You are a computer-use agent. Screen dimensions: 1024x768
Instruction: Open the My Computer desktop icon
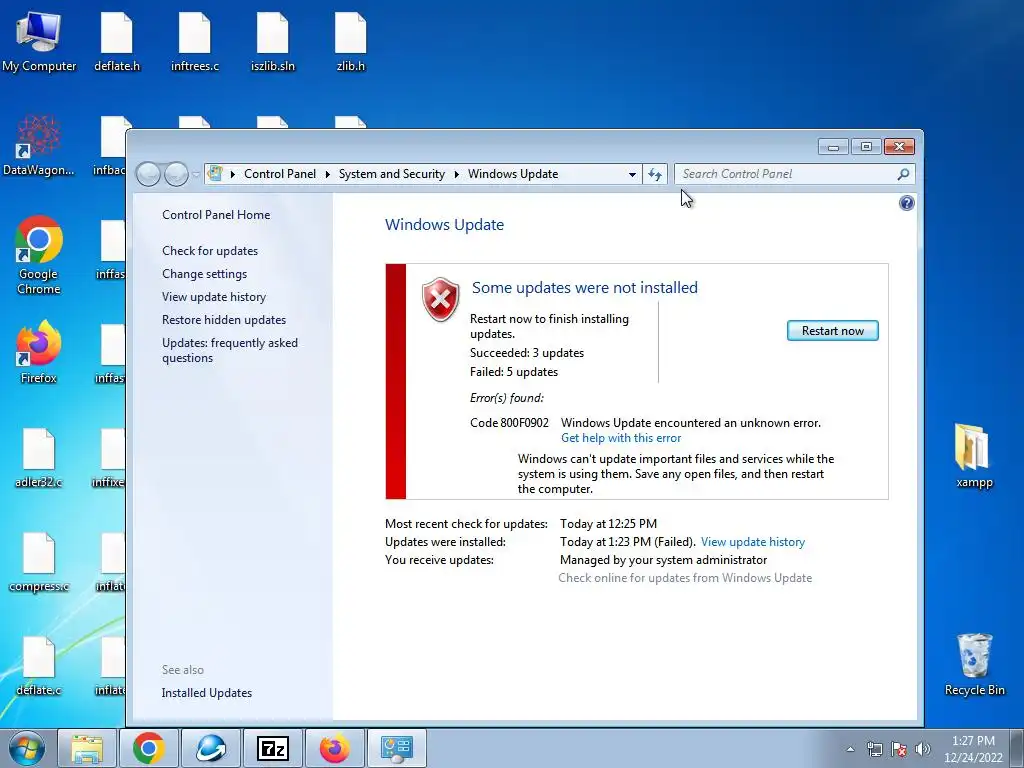[x=39, y=42]
